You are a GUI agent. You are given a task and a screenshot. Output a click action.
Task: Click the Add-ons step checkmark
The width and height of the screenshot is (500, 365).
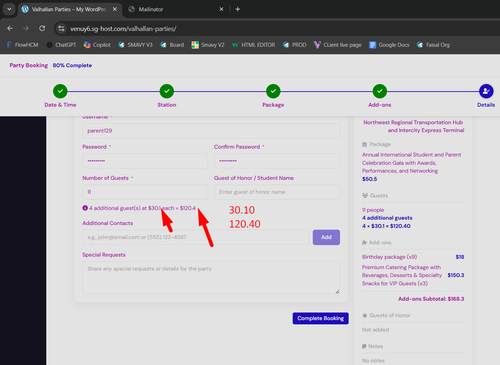tap(380, 91)
